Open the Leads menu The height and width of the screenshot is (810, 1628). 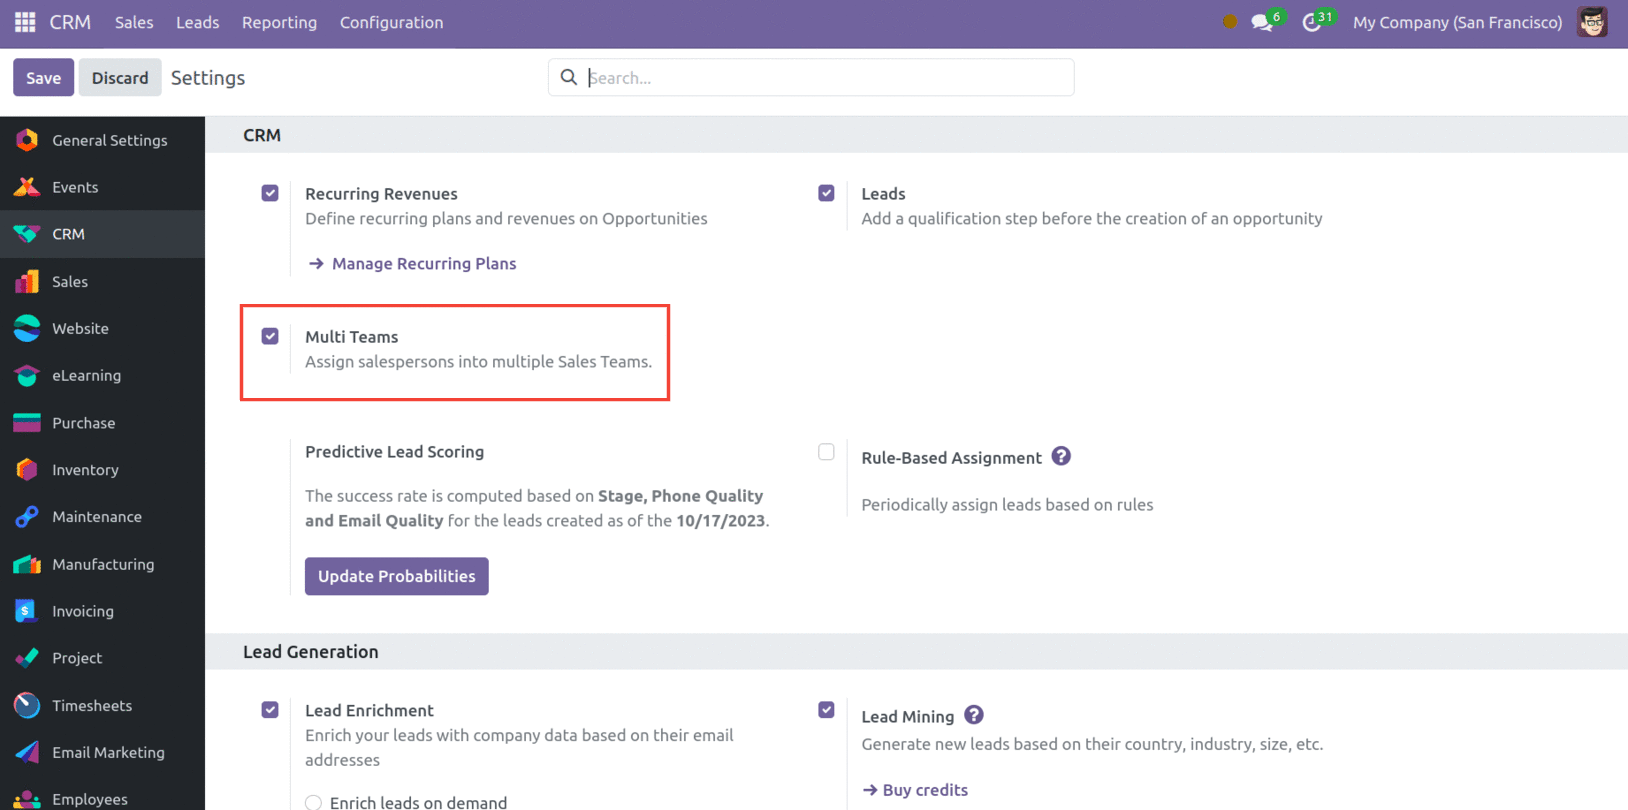click(x=197, y=22)
